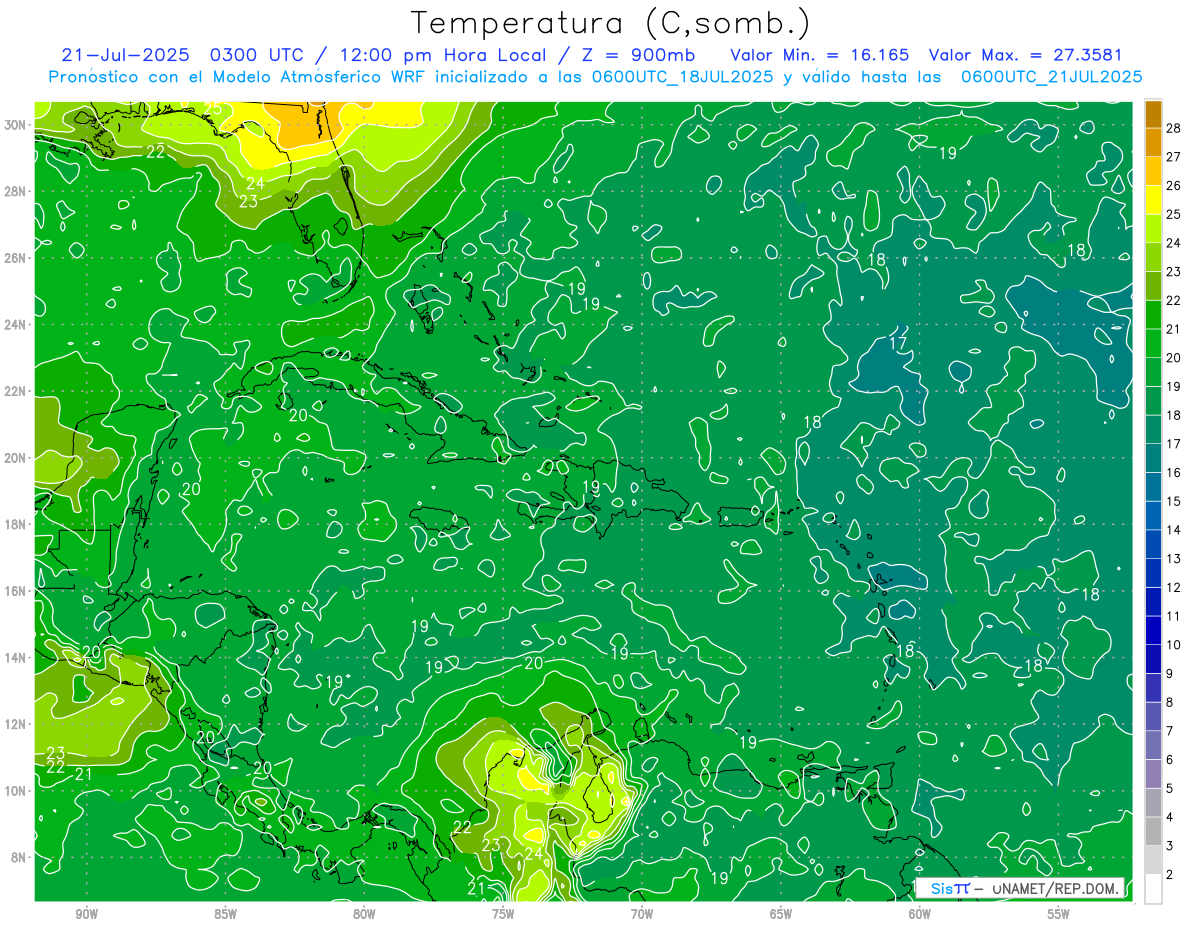Pick the white colorbar swatch below 2
1200x927 pixels.
pos(1153,889)
